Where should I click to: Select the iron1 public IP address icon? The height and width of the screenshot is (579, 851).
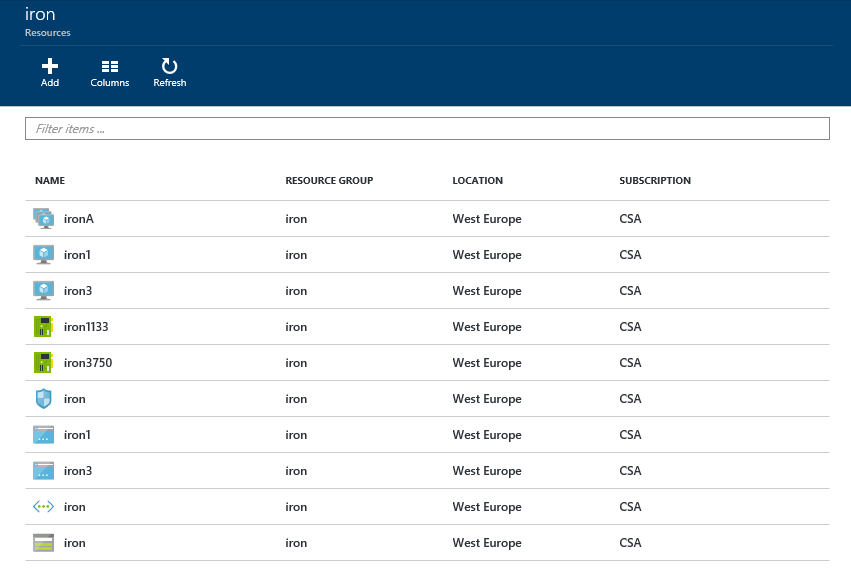coord(43,435)
